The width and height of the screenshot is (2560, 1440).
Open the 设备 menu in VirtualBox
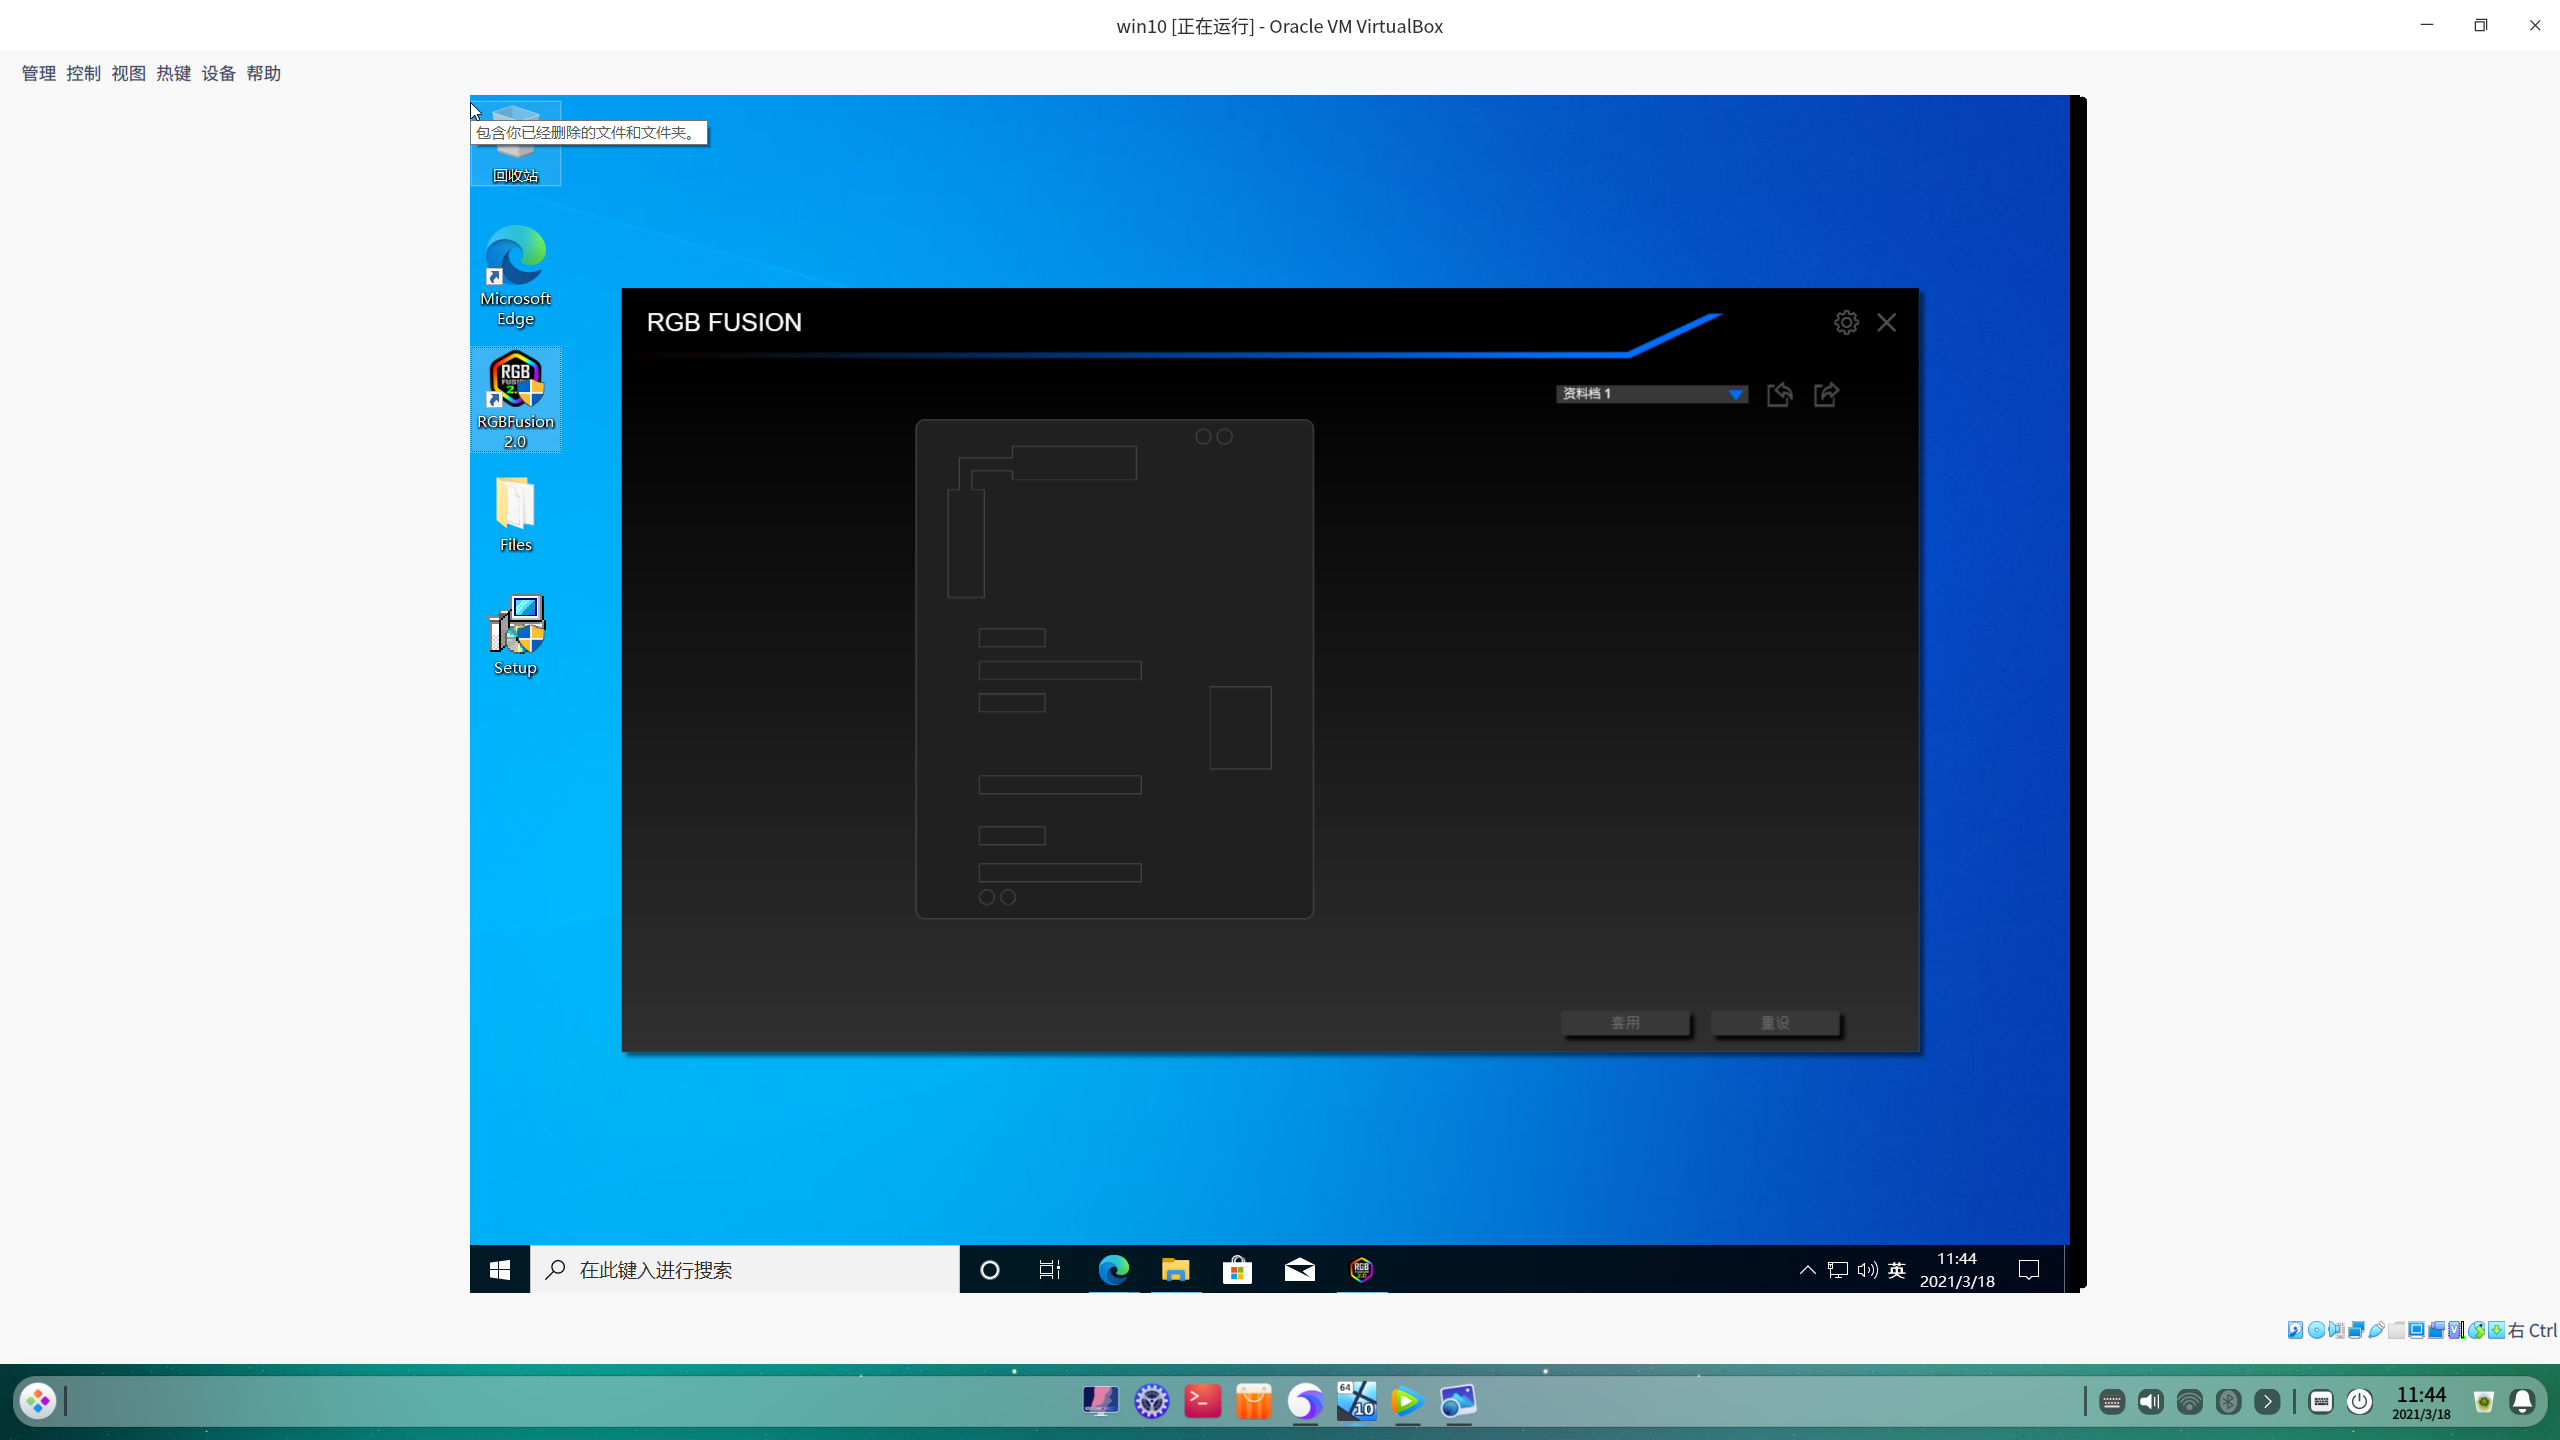[218, 73]
